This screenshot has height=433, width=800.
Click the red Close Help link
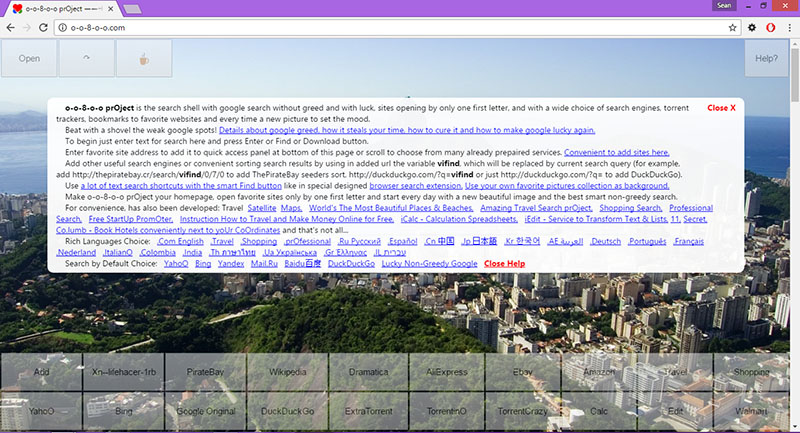click(x=504, y=264)
